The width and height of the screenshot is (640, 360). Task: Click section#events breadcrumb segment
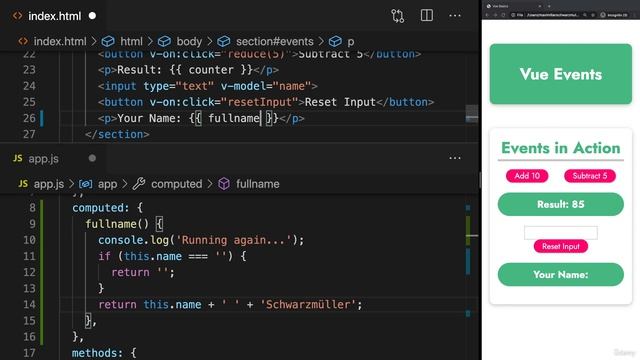[x=275, y=41]
